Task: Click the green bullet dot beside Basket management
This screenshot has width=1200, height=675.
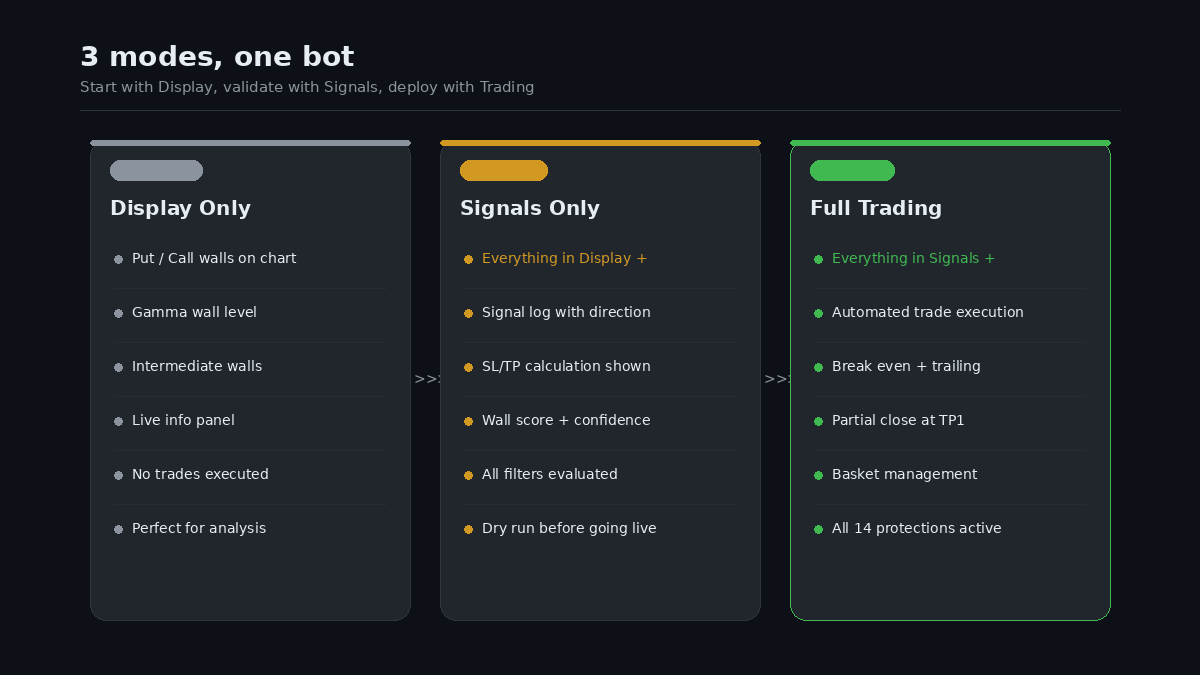Action: 818,475
